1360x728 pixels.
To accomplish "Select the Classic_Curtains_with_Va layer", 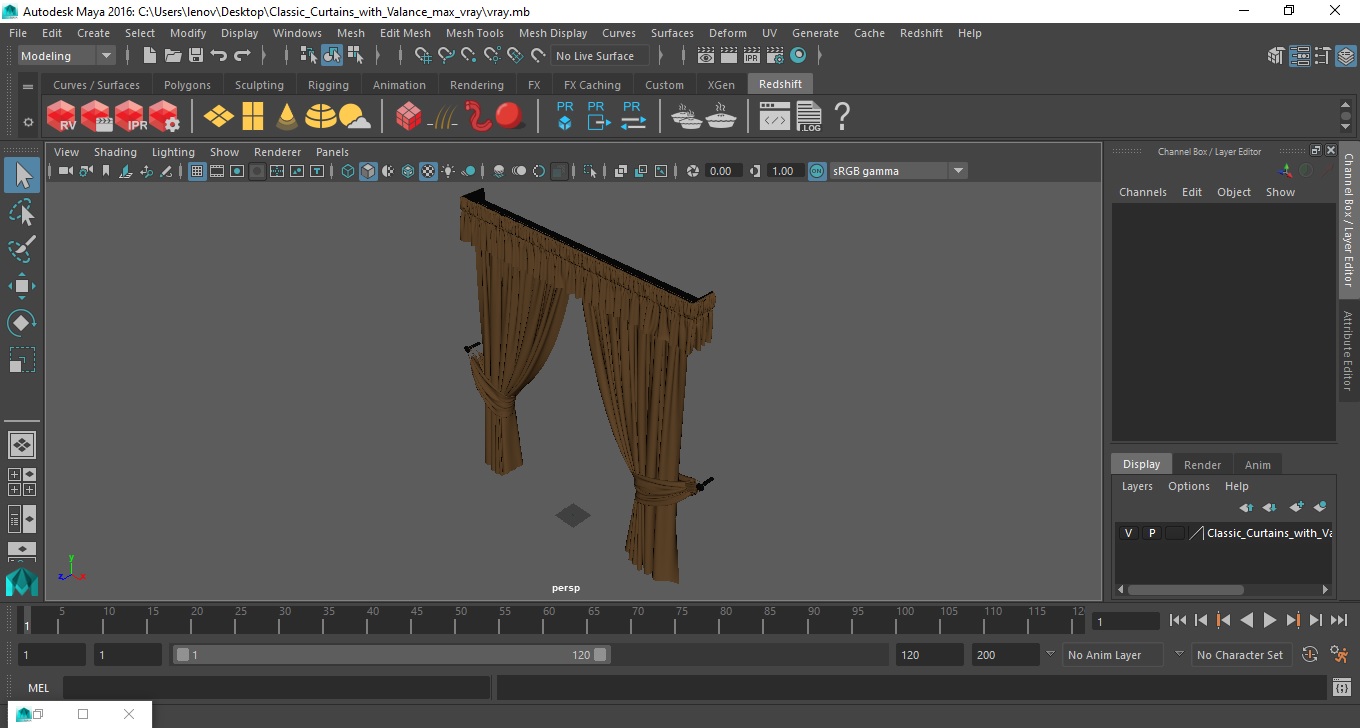I will [1269, 533].
